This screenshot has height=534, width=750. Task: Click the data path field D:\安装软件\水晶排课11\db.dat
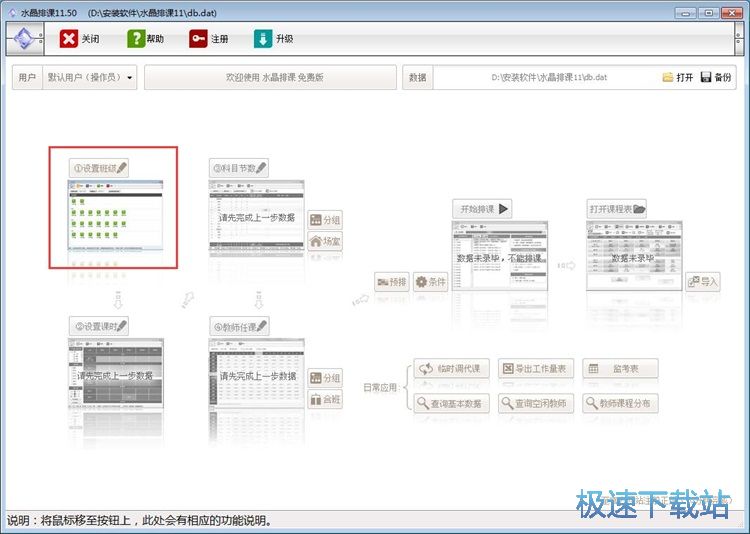(549, 78)
